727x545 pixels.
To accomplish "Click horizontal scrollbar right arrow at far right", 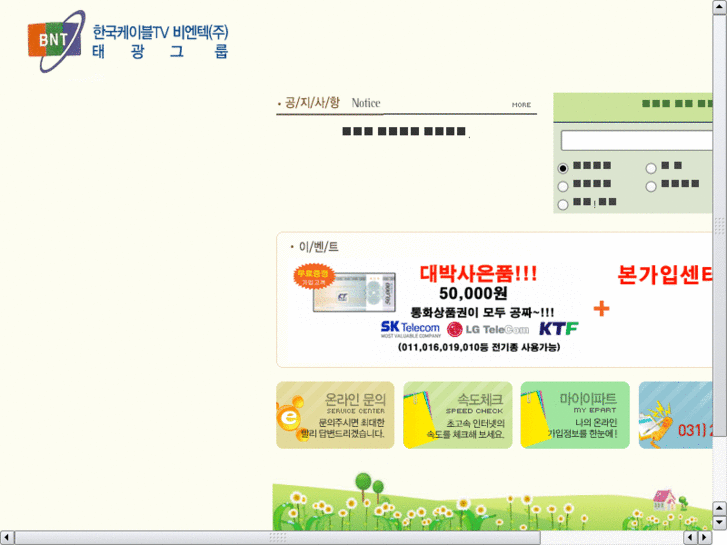I will pos(705,538).
